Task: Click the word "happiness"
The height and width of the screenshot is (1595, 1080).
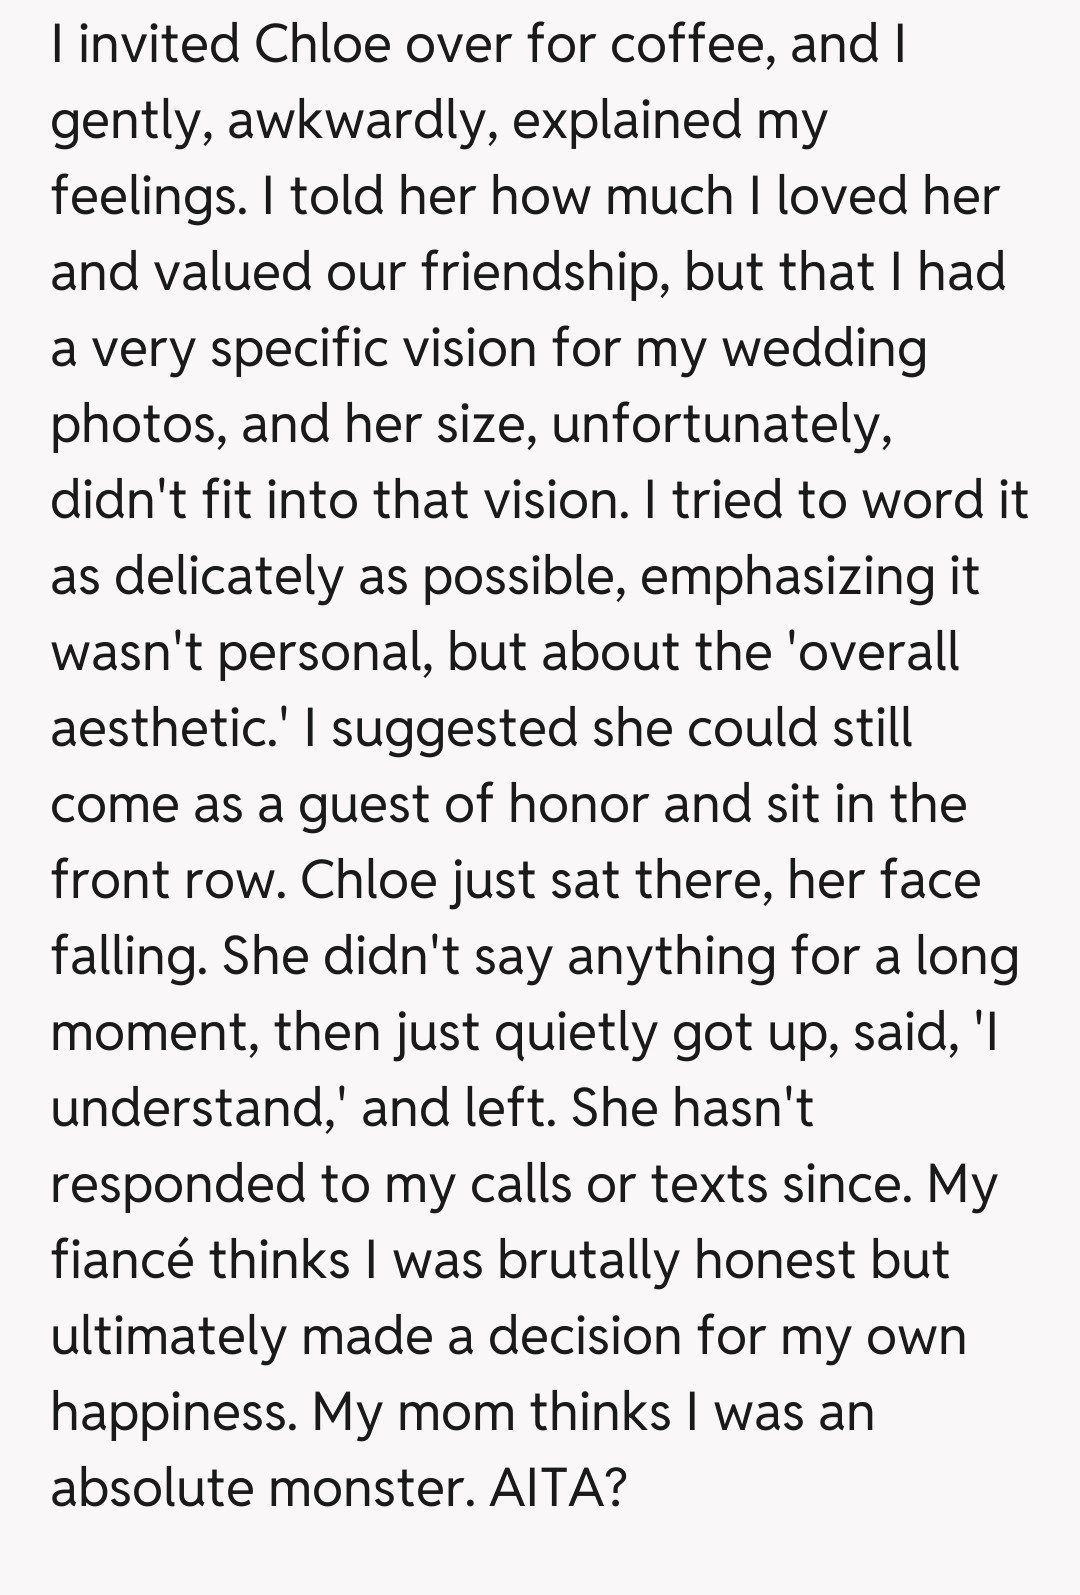Action: point(172,1413)
